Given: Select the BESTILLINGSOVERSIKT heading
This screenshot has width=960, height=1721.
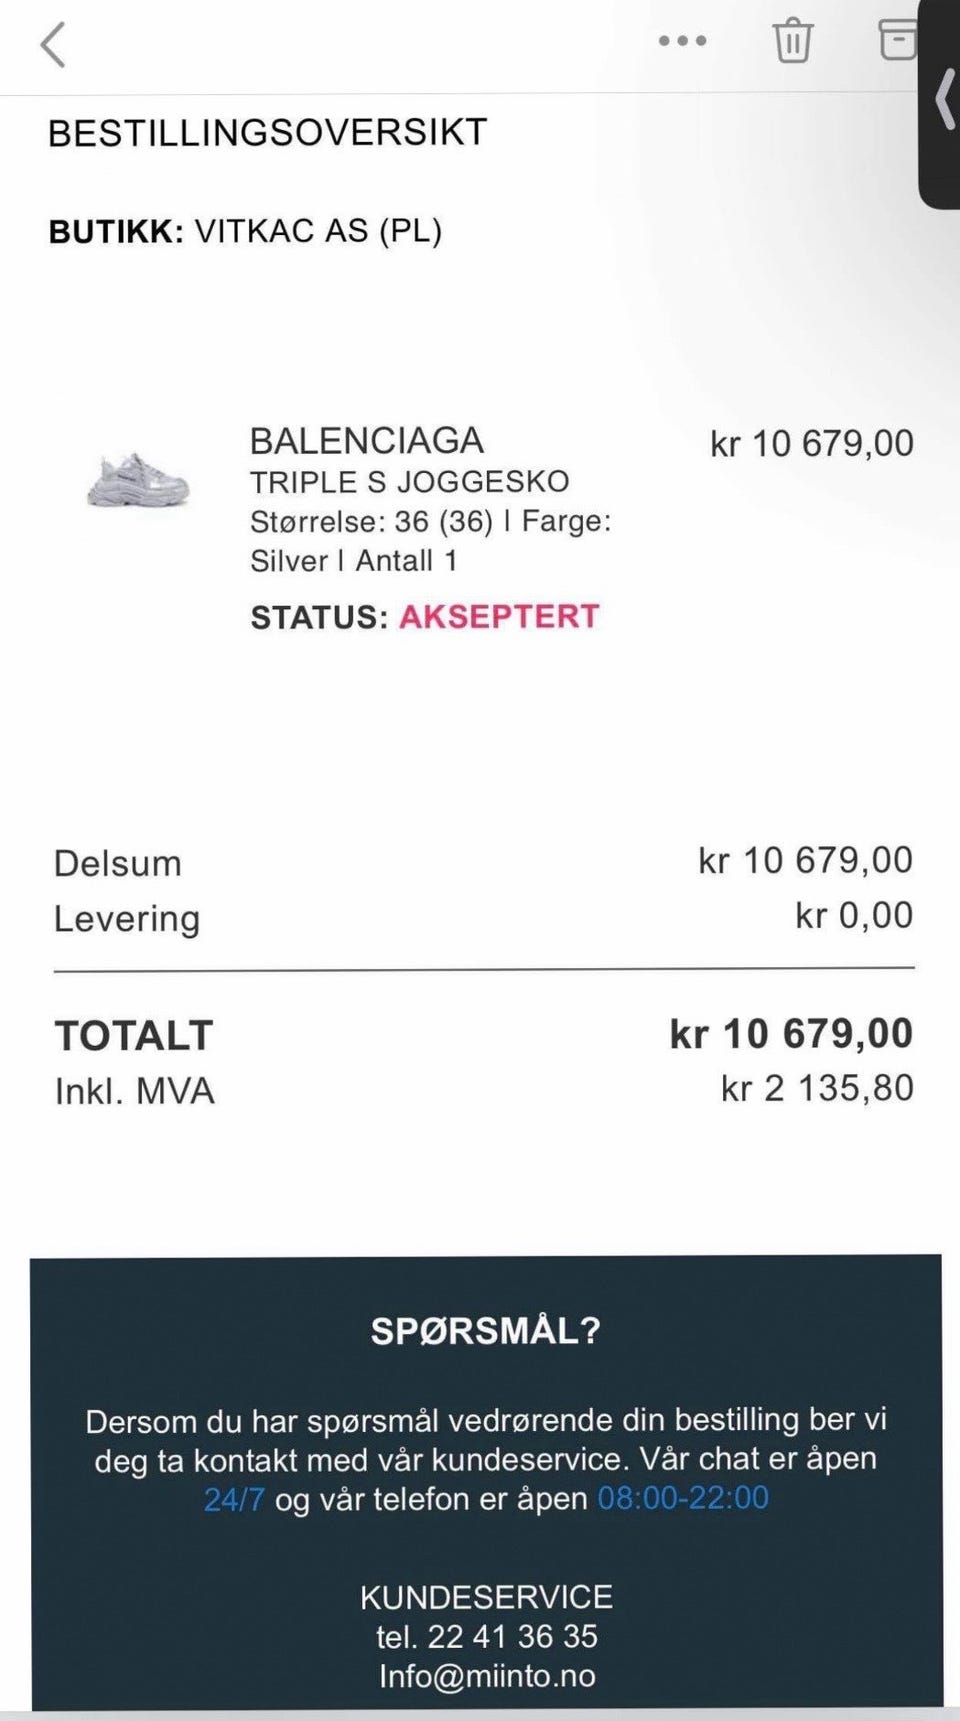Looking at the screenshot, I should click(x=268, y=132).
